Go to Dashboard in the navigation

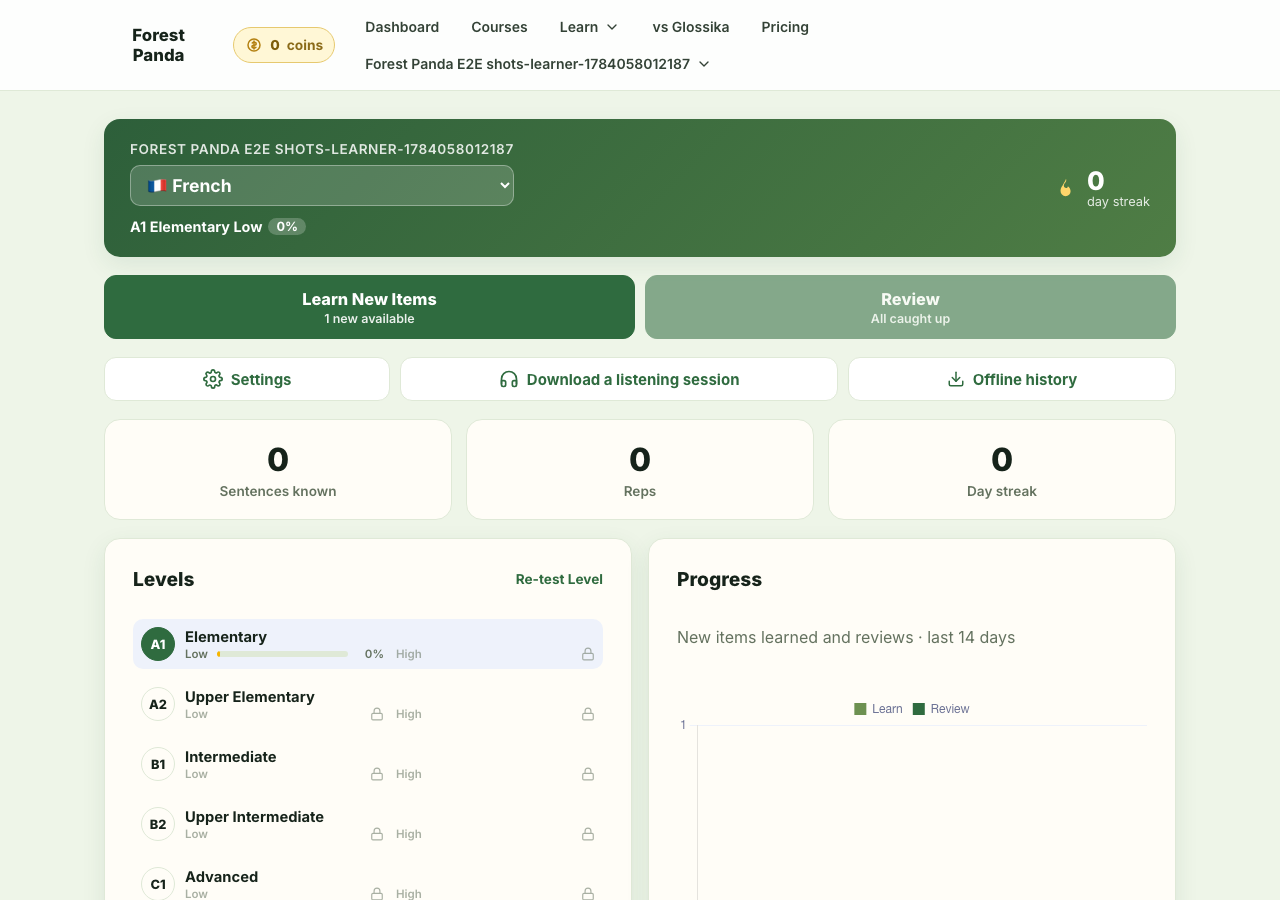point(402,27)
